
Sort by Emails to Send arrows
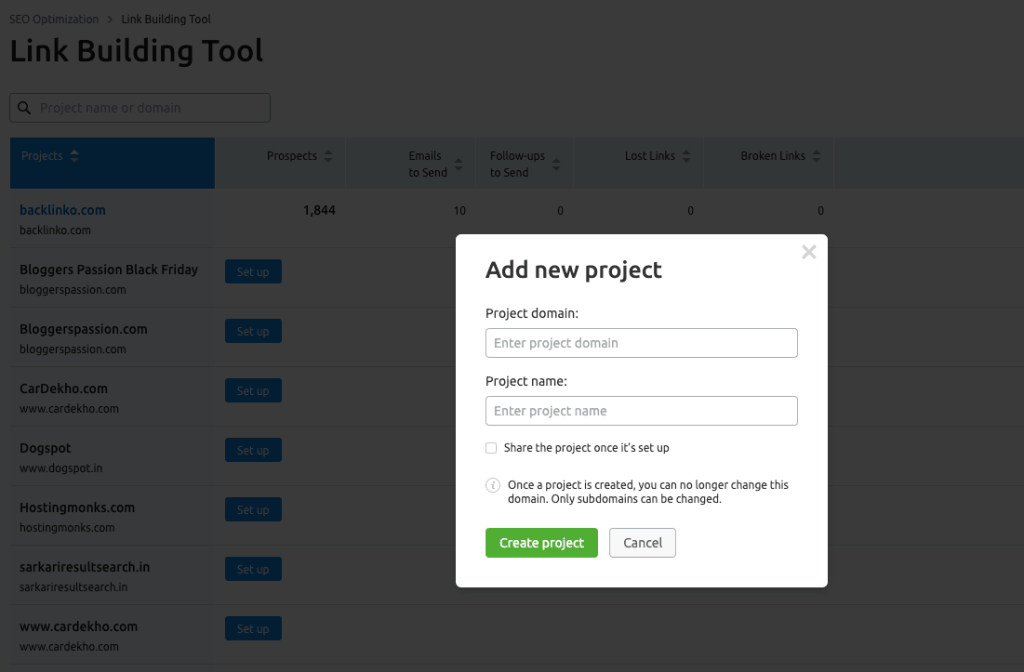pyautogui.click(x=458, y=164)
